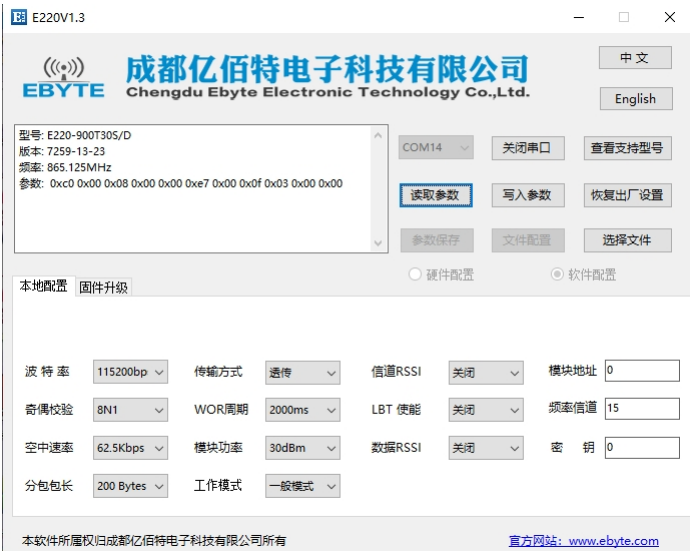Image resolution: width=695 pixels, height=551 pixels.
Task: Expand the 工作模式 dropdown
Action: [302, 486]
